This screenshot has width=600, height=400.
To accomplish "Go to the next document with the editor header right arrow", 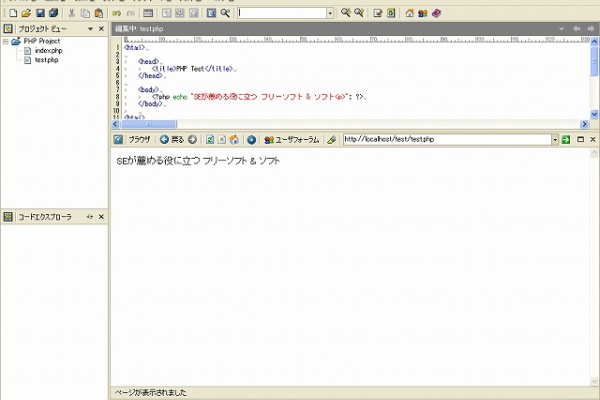I will tap(590, 29).
